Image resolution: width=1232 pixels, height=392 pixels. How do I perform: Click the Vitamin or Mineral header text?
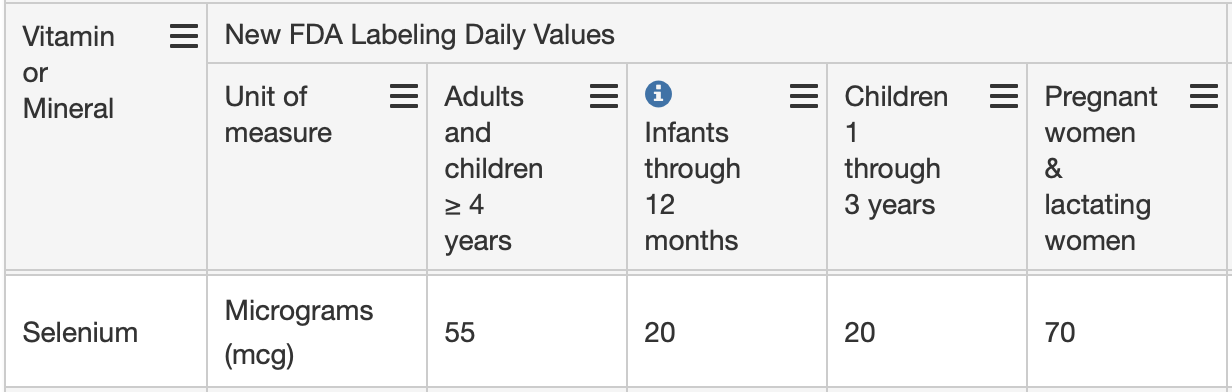(x=69, y=73)
